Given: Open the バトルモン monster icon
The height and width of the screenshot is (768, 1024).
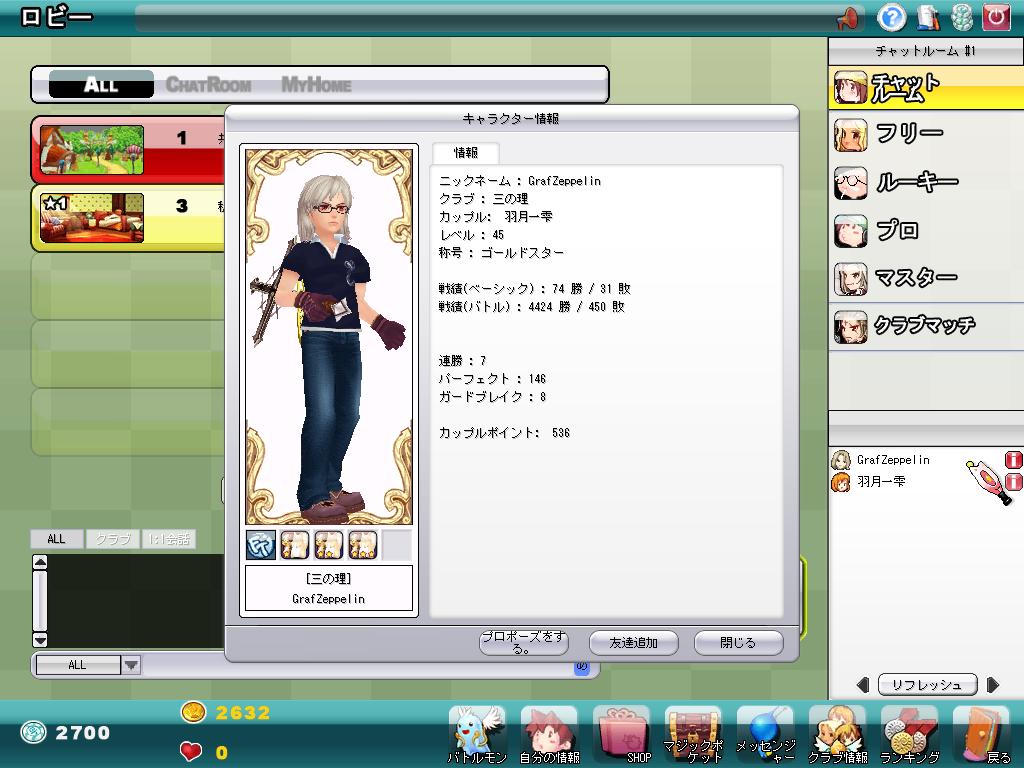Looking at the screenshot, I should point(477,734).
